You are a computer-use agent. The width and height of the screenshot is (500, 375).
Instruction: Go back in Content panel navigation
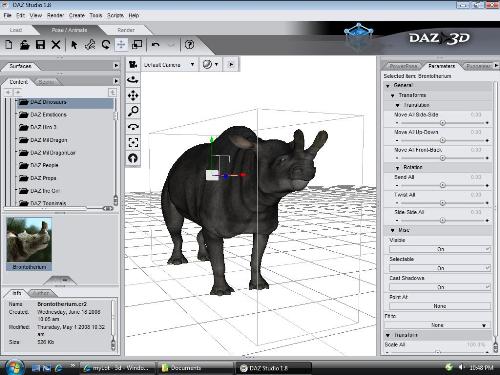point(8,92)
